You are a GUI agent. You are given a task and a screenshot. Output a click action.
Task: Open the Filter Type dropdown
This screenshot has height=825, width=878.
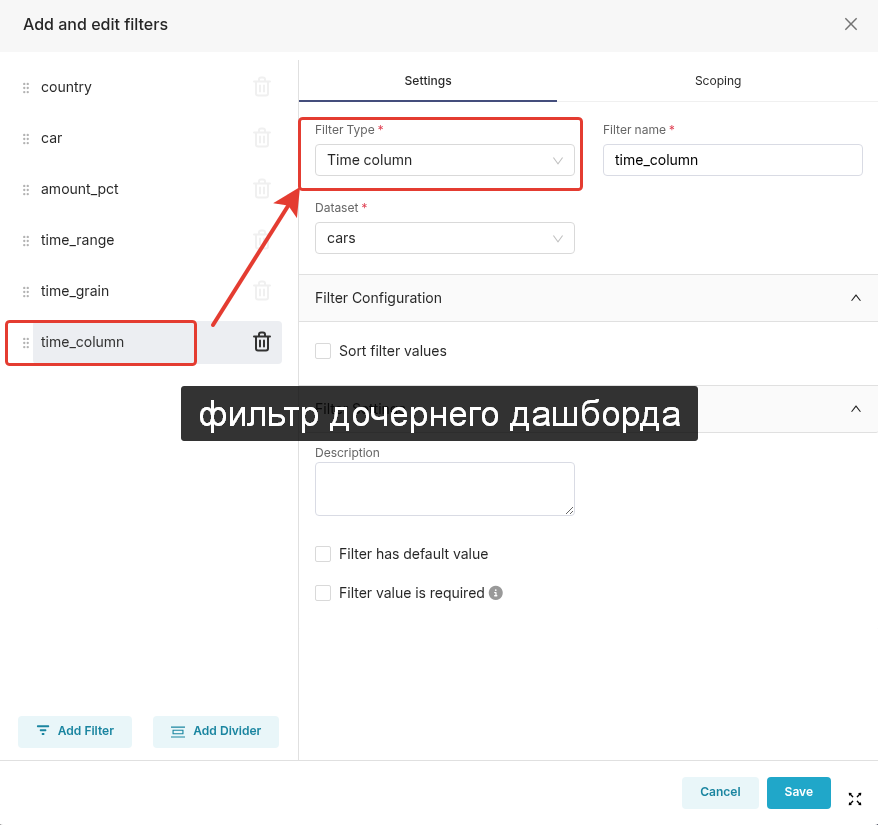click(x=444, y=159)
